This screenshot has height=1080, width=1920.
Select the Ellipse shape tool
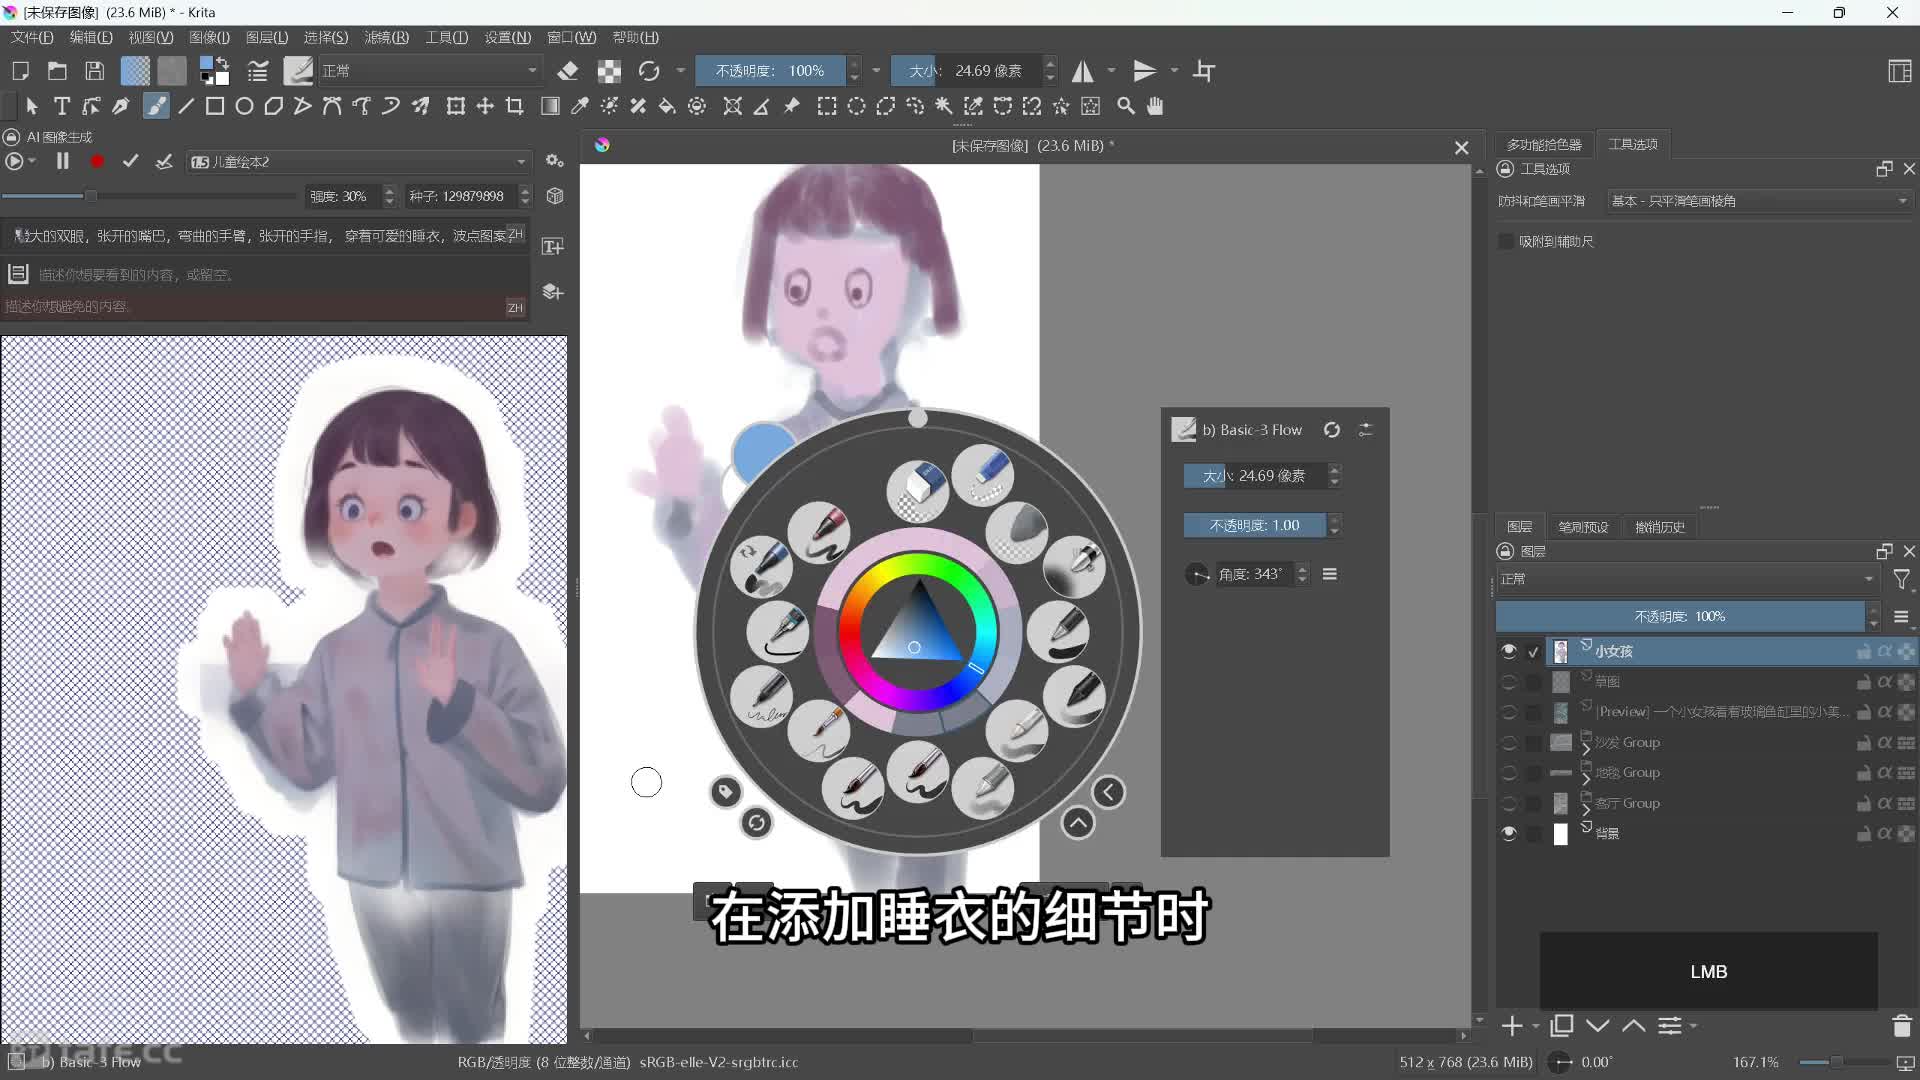pos(244,106)
